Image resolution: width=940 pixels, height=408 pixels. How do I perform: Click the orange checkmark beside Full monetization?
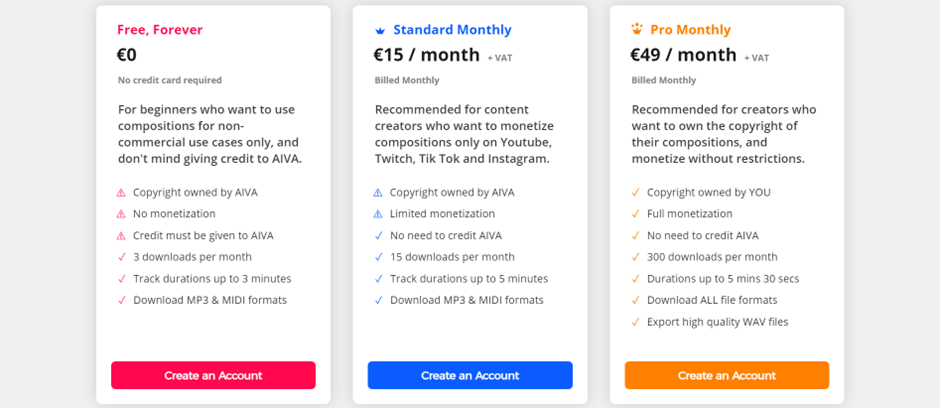click(x=635, y=214)
